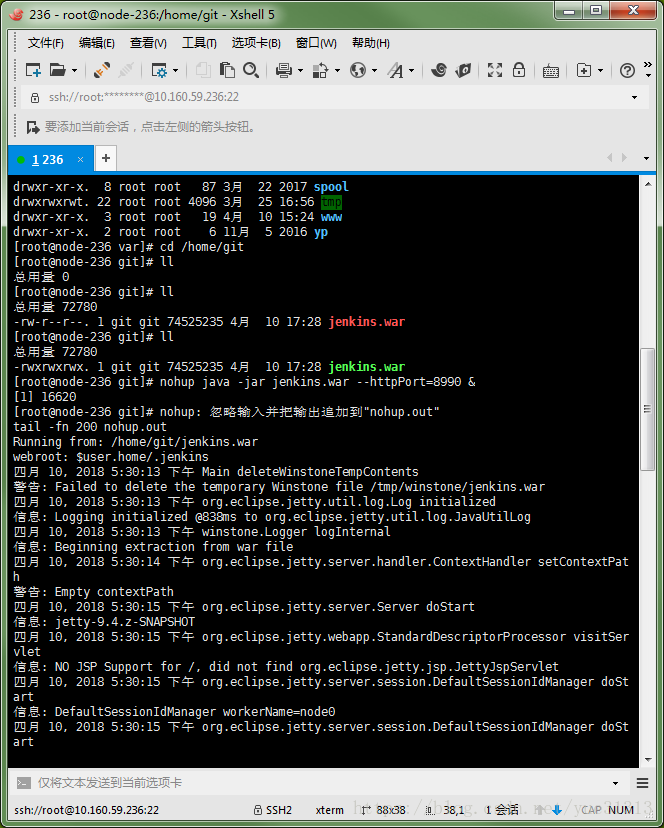Click the SSH2 status bar entry
The width and height of the screenshot is (664, 828).
click(273, 810)
